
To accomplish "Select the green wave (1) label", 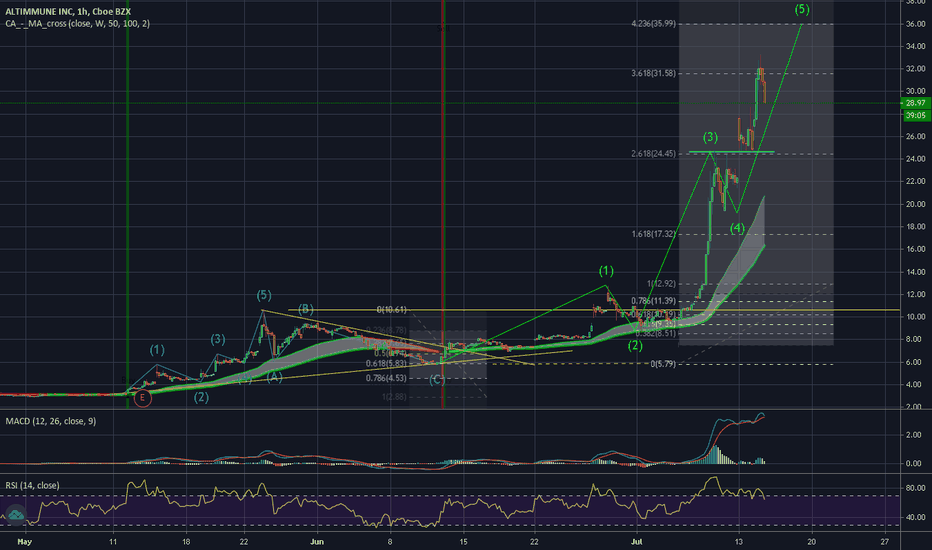I will point(606,271).
